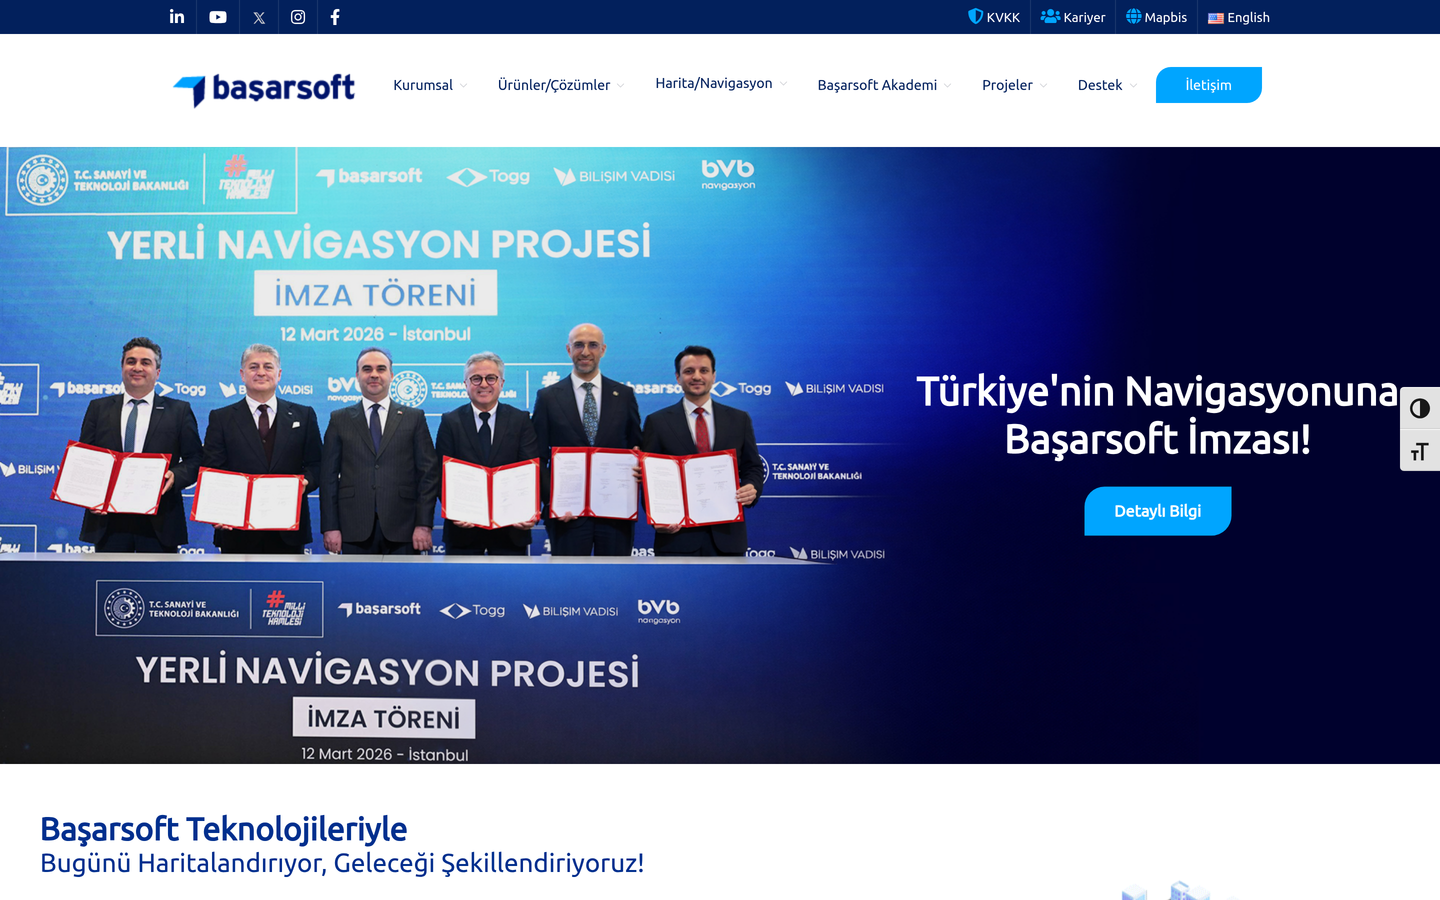
Task: Toggle high contrast mode
Action: 1420,408
